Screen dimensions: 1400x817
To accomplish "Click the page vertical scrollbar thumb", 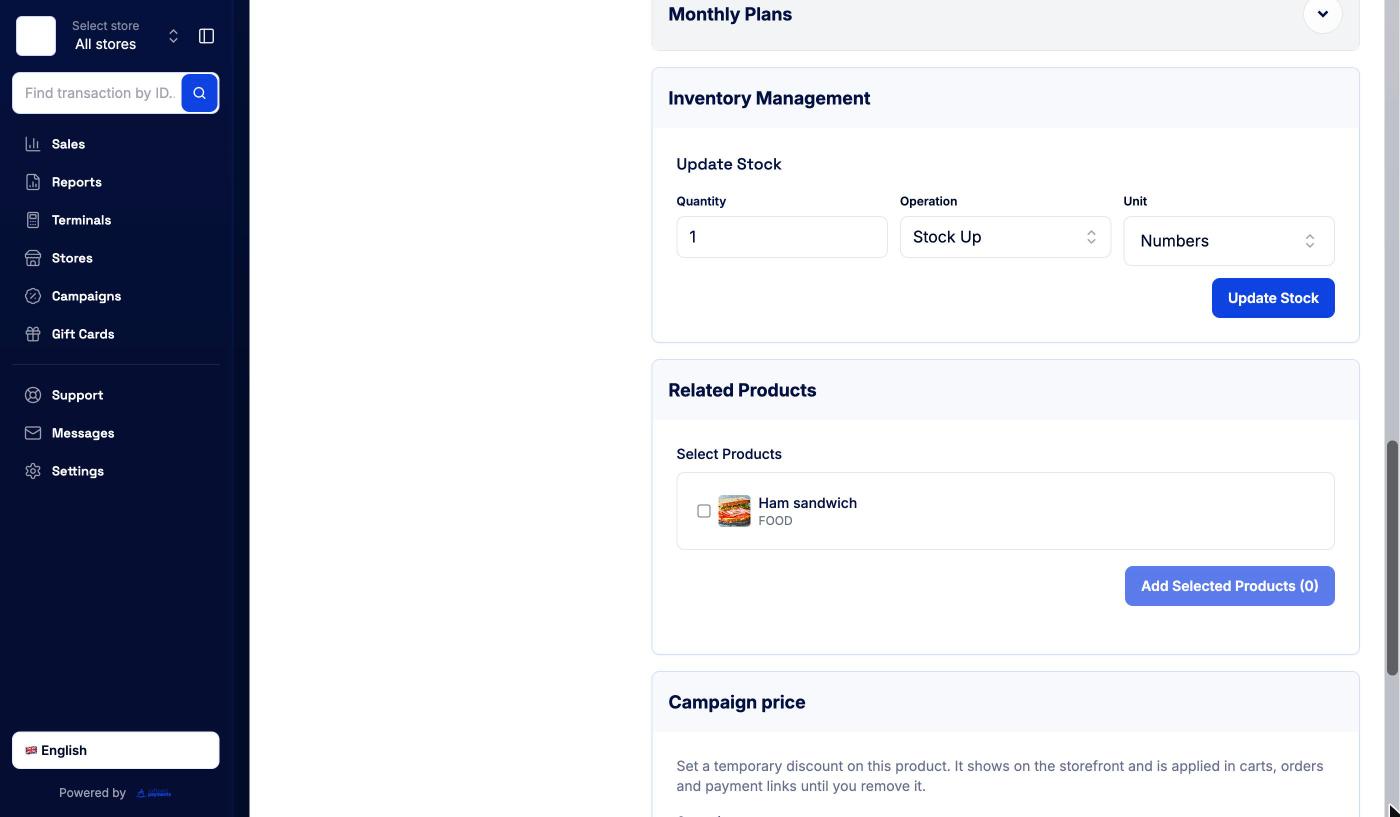I will (x=1391, y=558).
